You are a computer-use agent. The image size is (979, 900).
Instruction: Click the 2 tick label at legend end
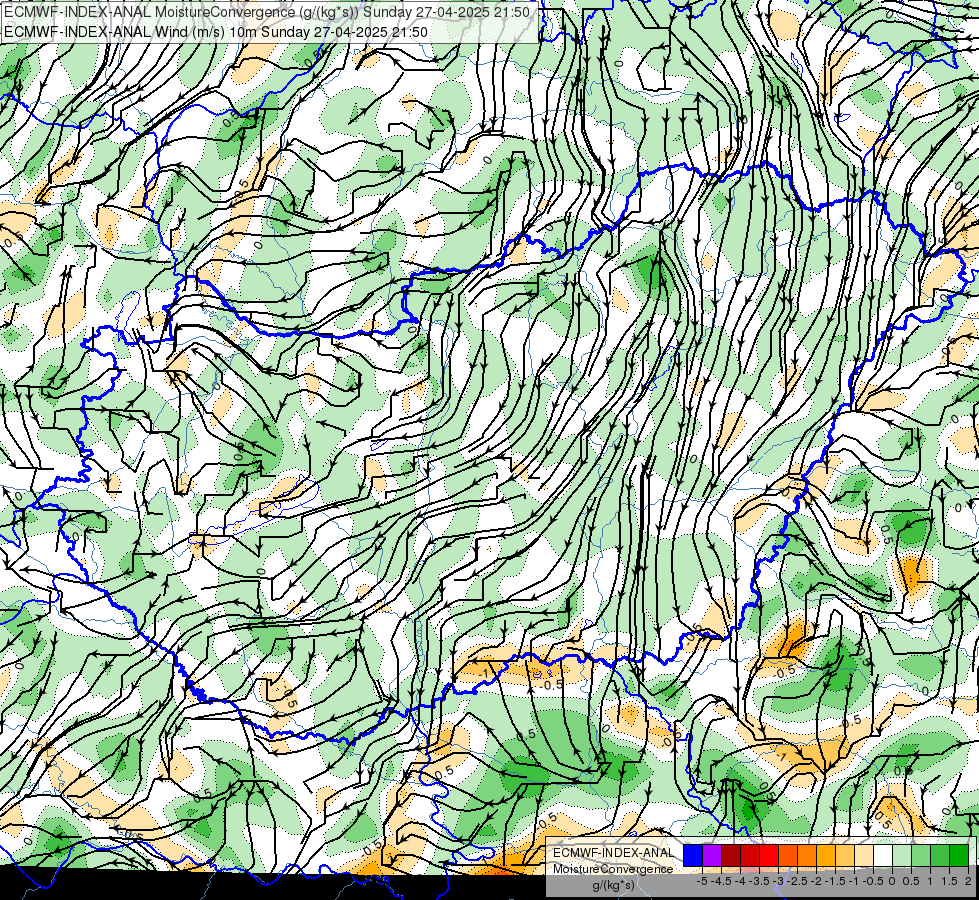[968, 881]
